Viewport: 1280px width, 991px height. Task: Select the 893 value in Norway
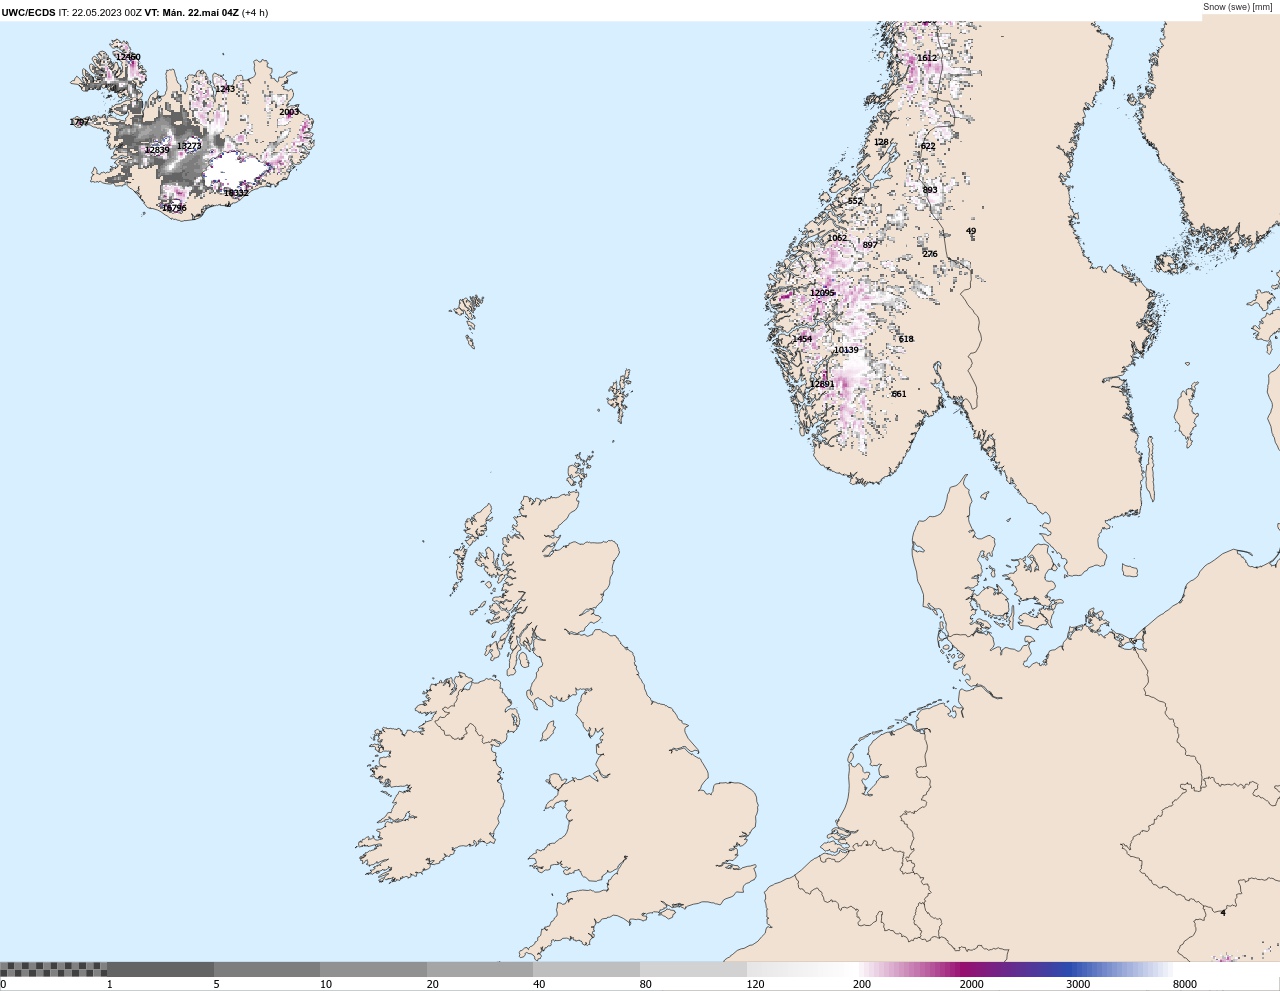[x=930, y=190]
